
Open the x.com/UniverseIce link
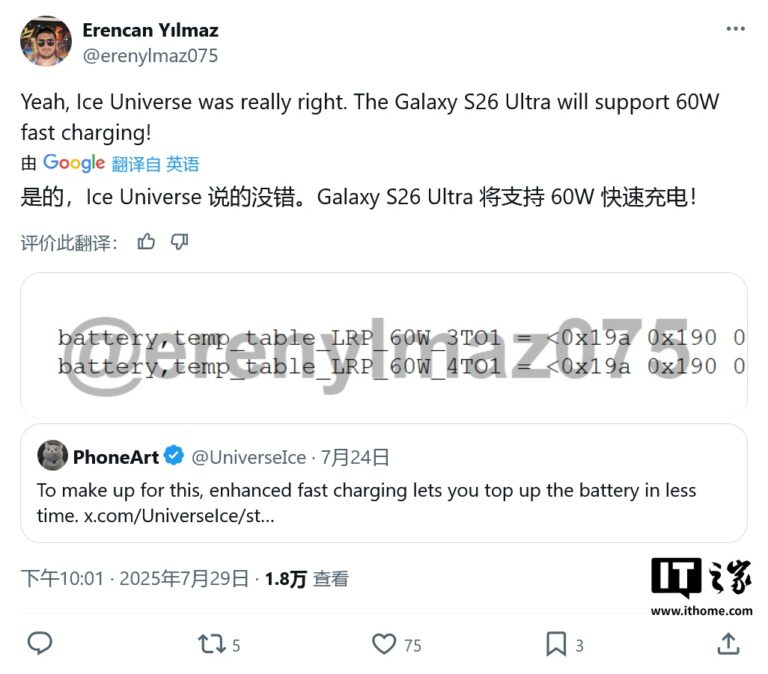coord(179,516)
